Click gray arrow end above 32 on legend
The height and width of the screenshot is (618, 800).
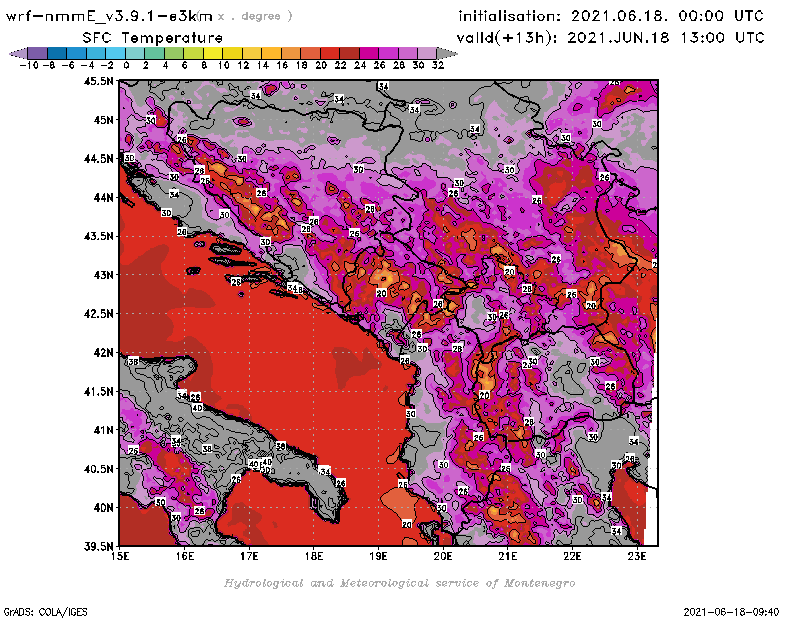tap(446, 53)
